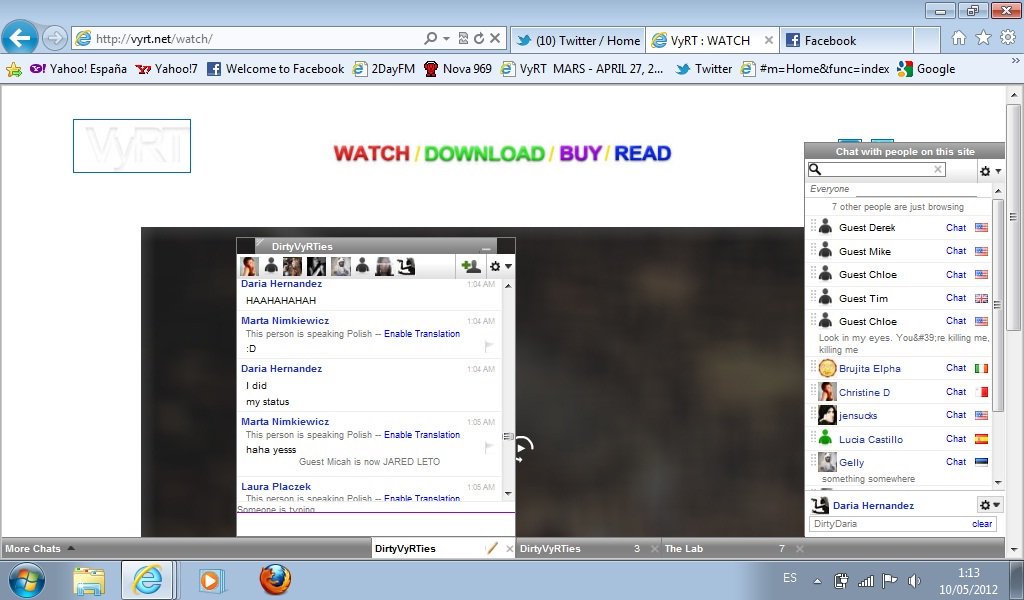Viewport: 1024px width, 600px height.
Task: Click Chat next to Guest Derek
Action: coord(955,227)
